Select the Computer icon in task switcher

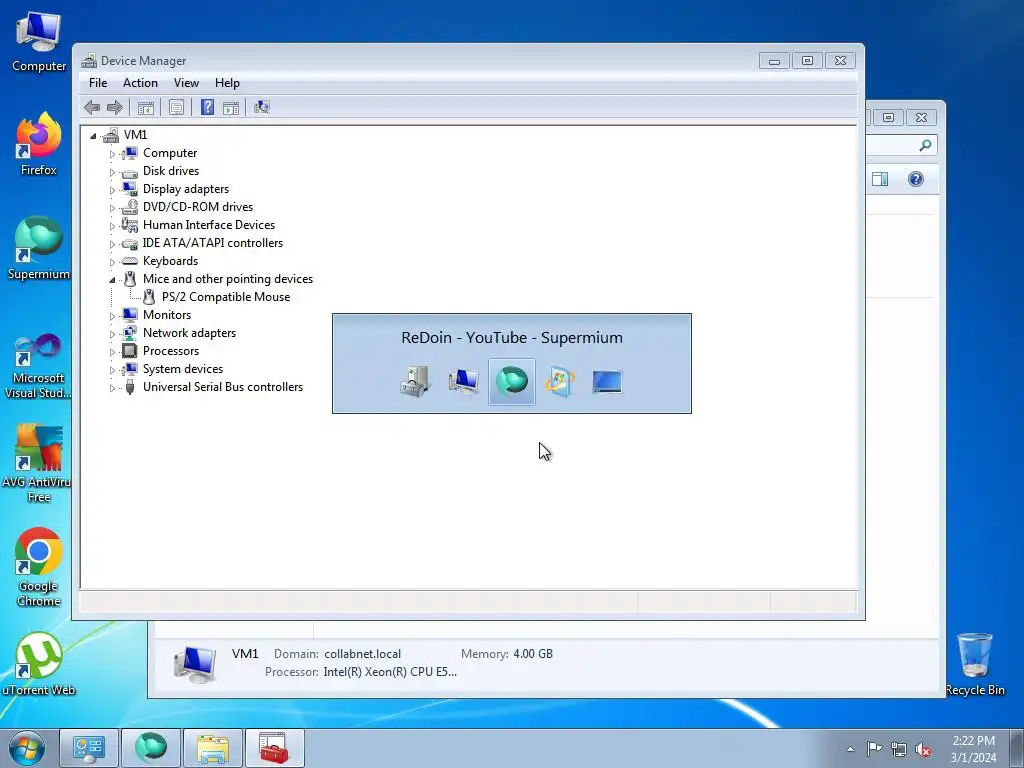tap(463, 381)
